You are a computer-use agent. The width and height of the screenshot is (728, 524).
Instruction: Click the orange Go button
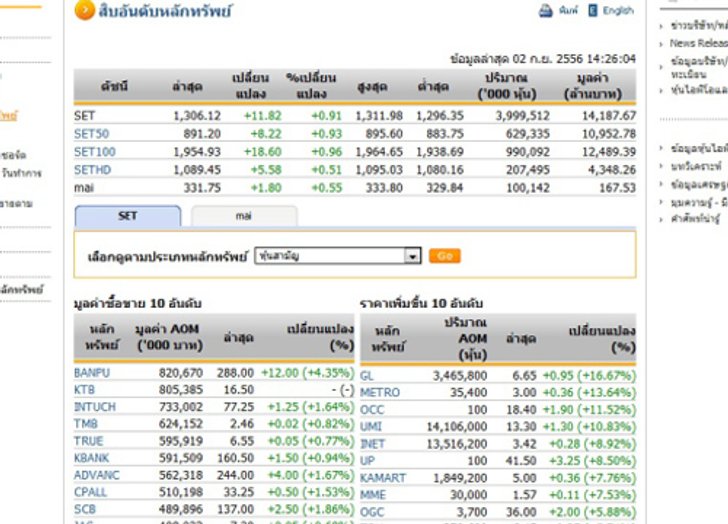(444, 256)
